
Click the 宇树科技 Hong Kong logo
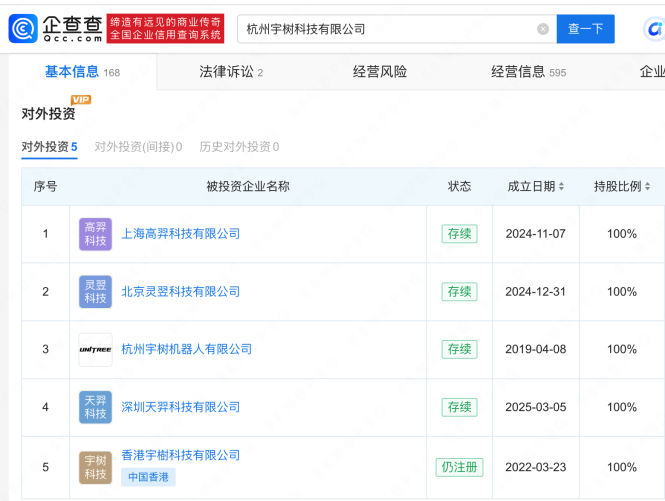(95, 467)
